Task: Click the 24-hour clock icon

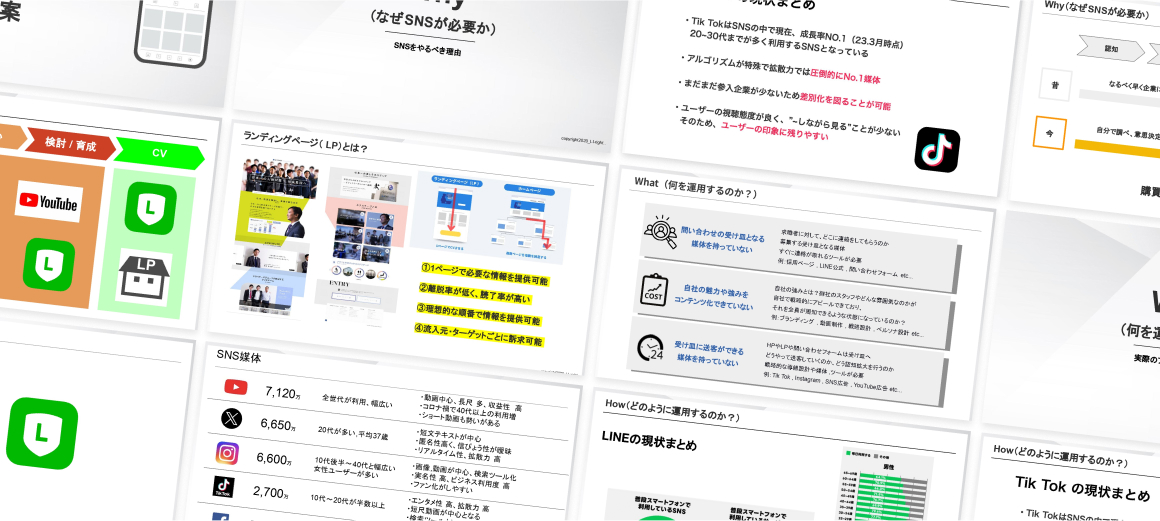Action: [650, 349]
